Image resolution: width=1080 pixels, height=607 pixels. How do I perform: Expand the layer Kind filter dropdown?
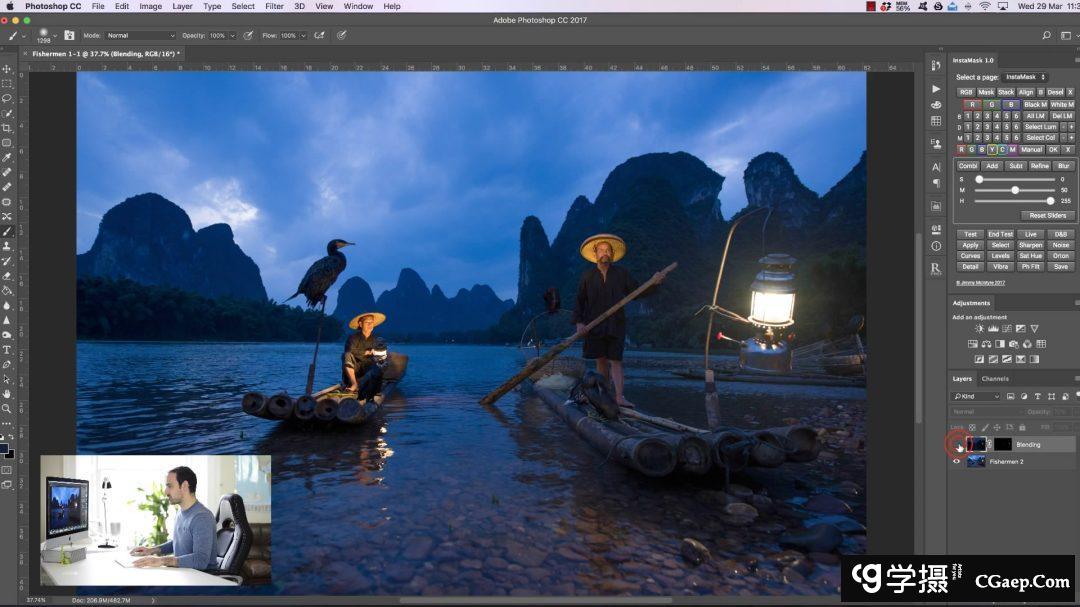(976, 396)
